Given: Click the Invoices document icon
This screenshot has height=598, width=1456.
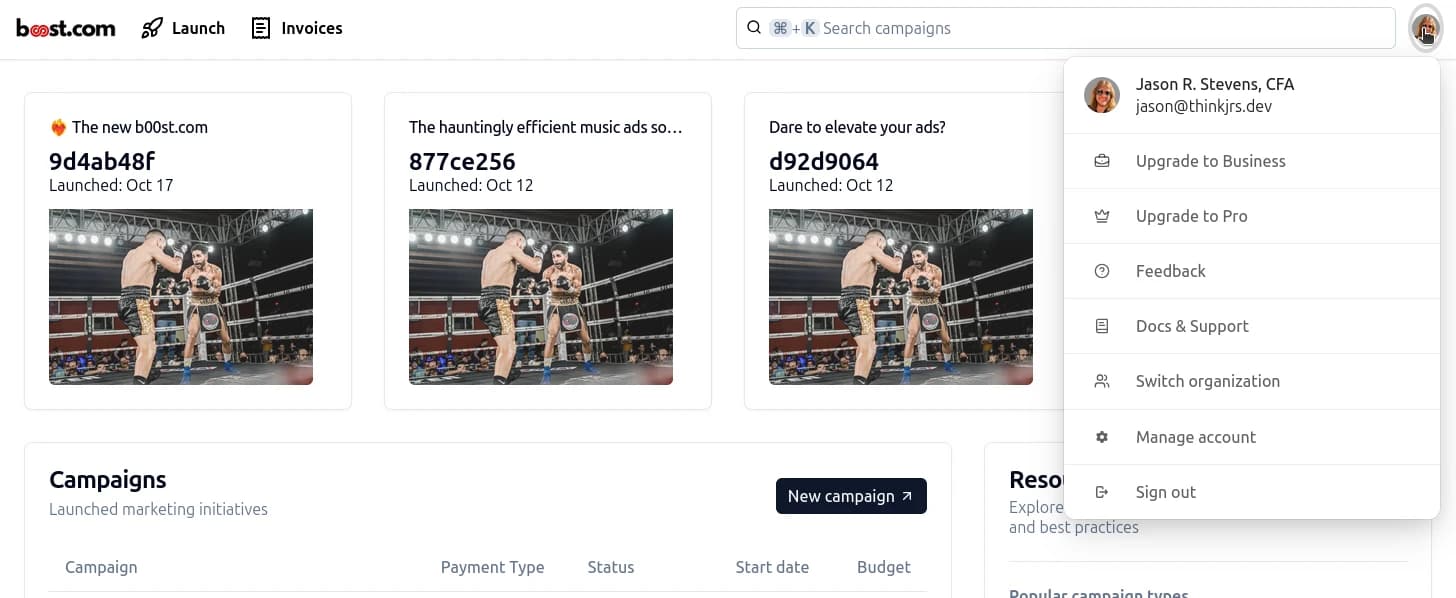Looking at the screenshot, I should tap(261, 28).
